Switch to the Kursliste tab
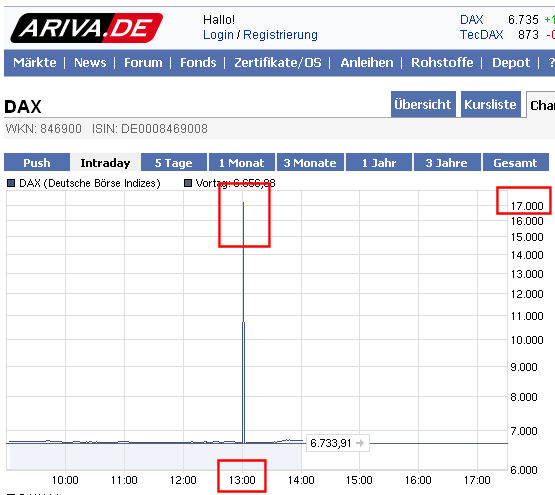The height and width of the screenshot is (495, 555). (491, 104)
